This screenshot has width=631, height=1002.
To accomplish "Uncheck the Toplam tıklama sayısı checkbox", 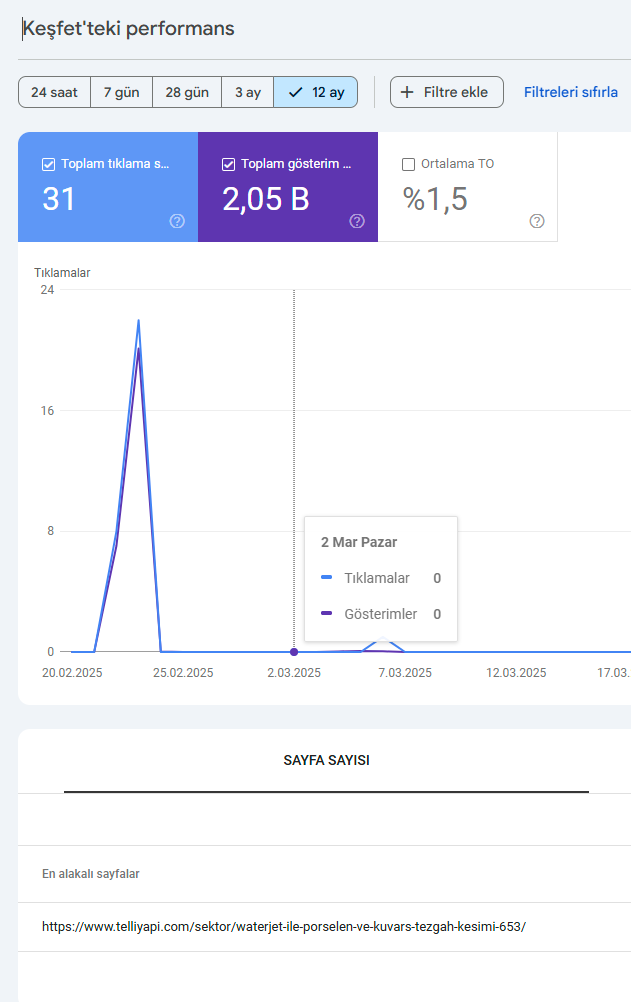I will pyautogui.click(x=49, y=164).
